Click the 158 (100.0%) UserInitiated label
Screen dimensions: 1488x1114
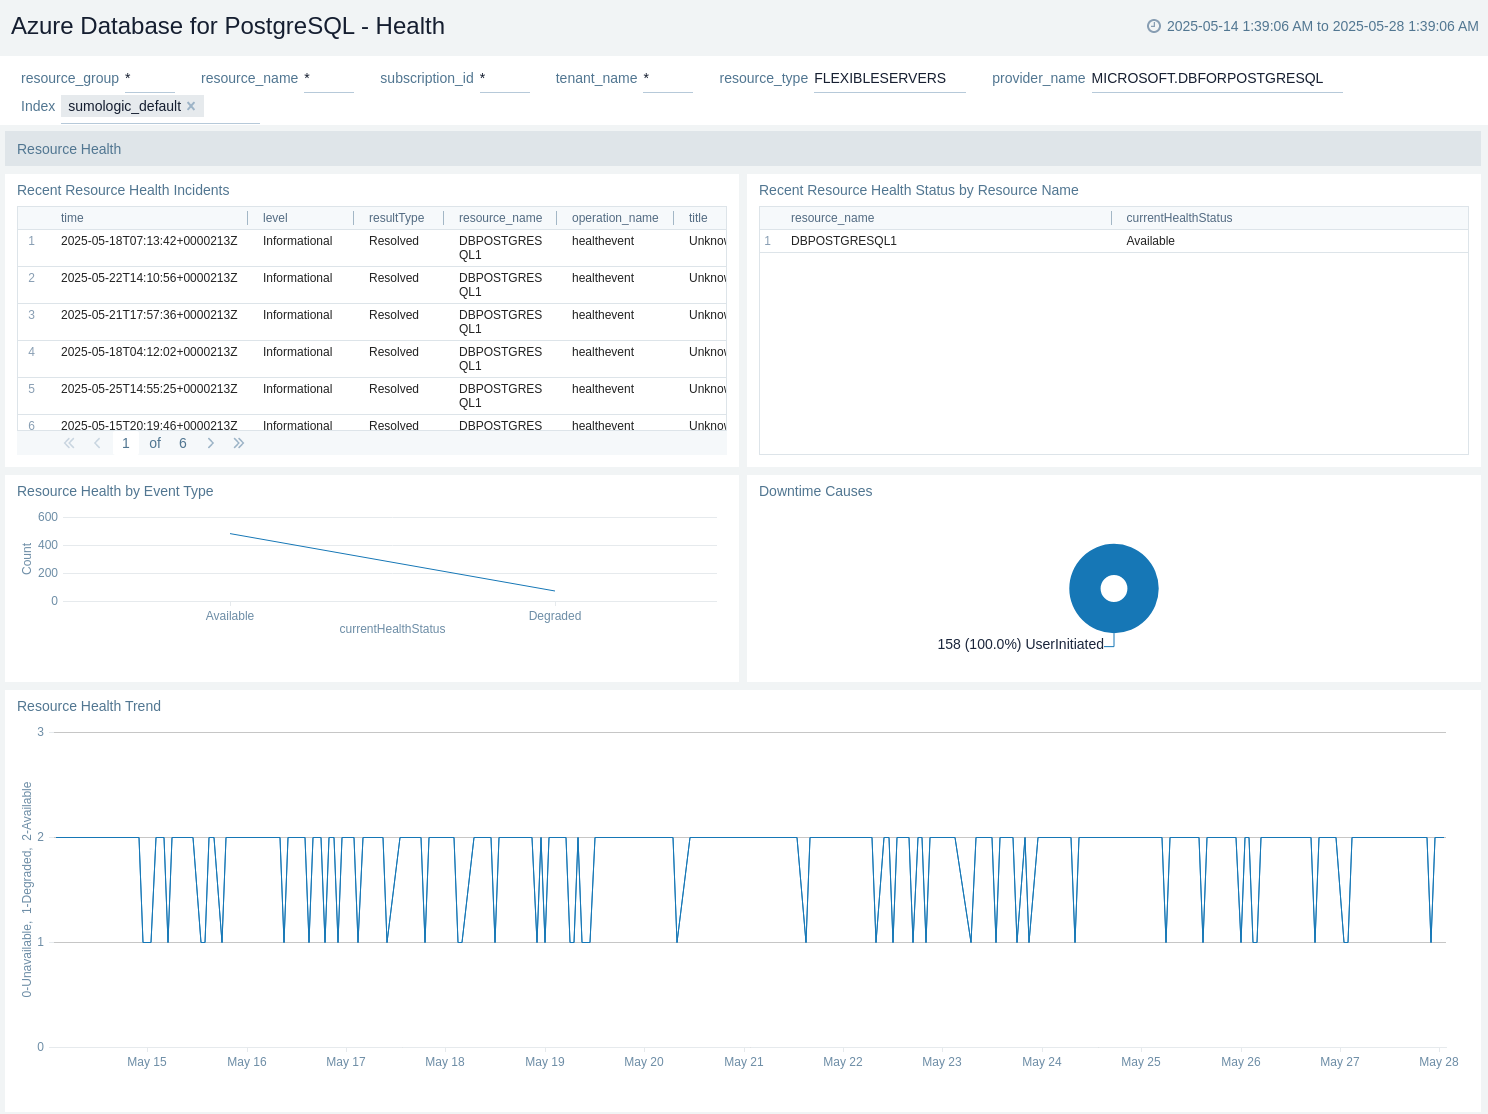1020,644
